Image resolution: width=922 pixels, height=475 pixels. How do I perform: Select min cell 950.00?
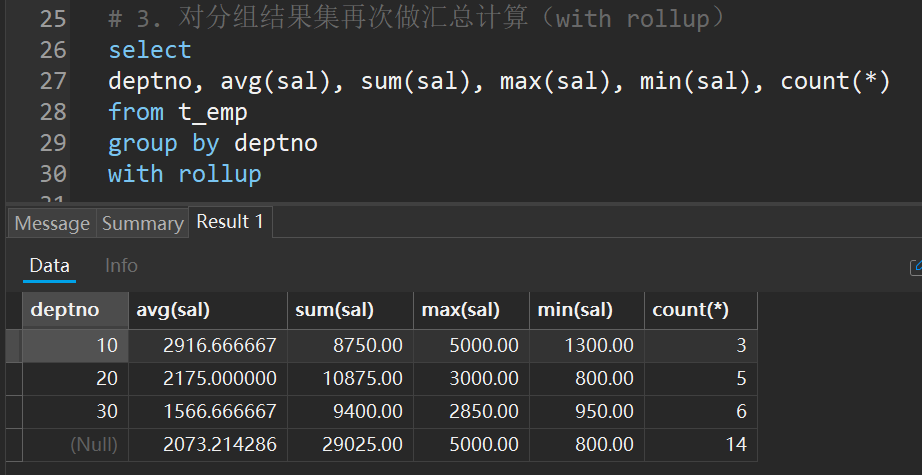point(587,411)
